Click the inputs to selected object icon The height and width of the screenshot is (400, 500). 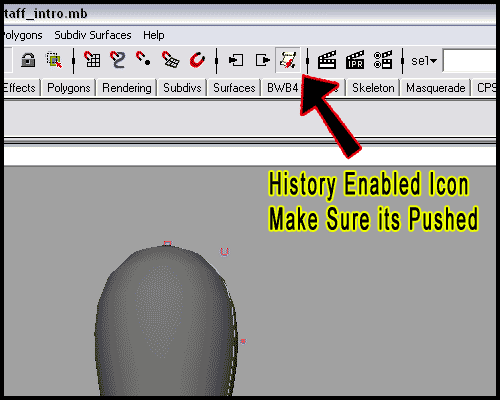236,60
